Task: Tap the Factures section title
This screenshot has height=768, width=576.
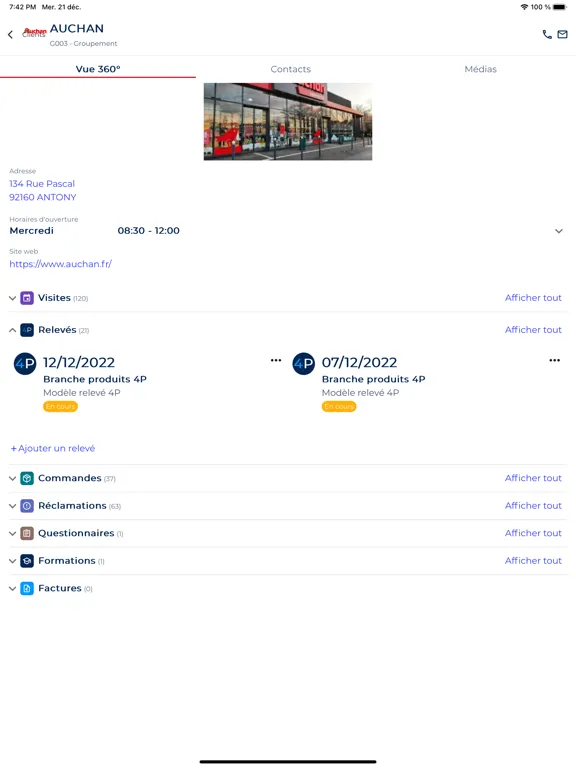Action: (60, 588)
